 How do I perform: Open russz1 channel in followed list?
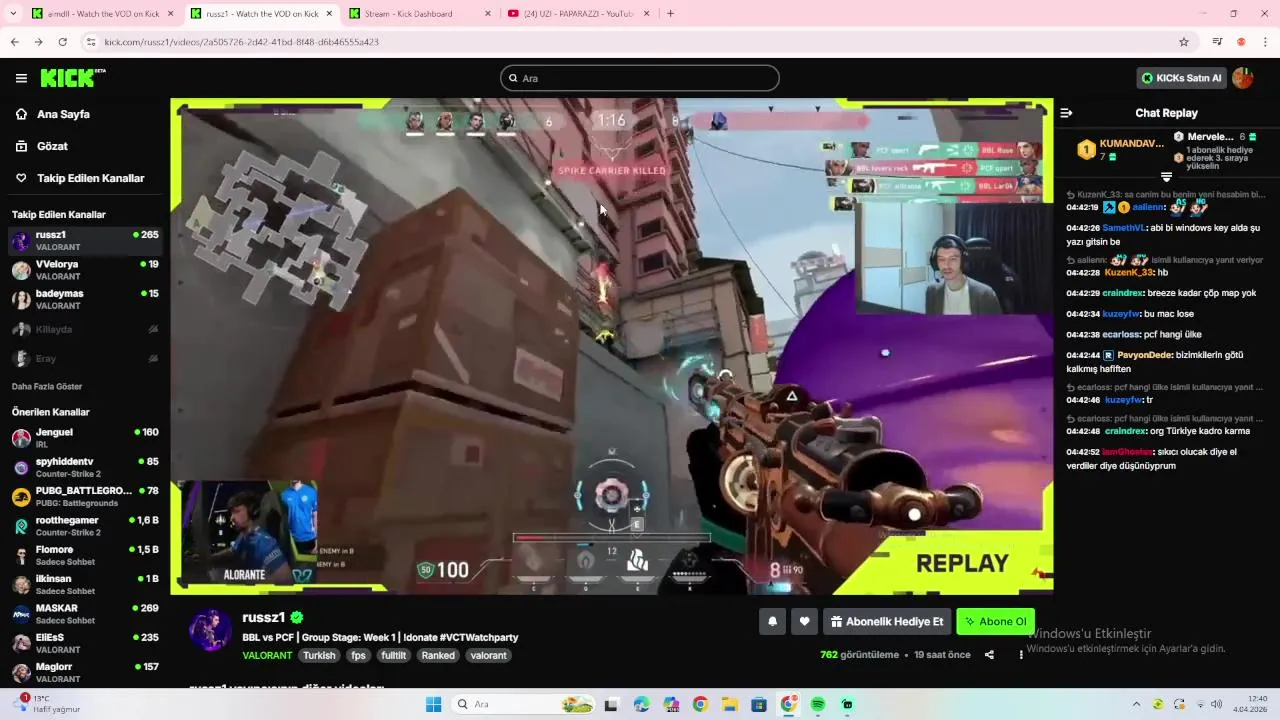click(x=85, y=240)
